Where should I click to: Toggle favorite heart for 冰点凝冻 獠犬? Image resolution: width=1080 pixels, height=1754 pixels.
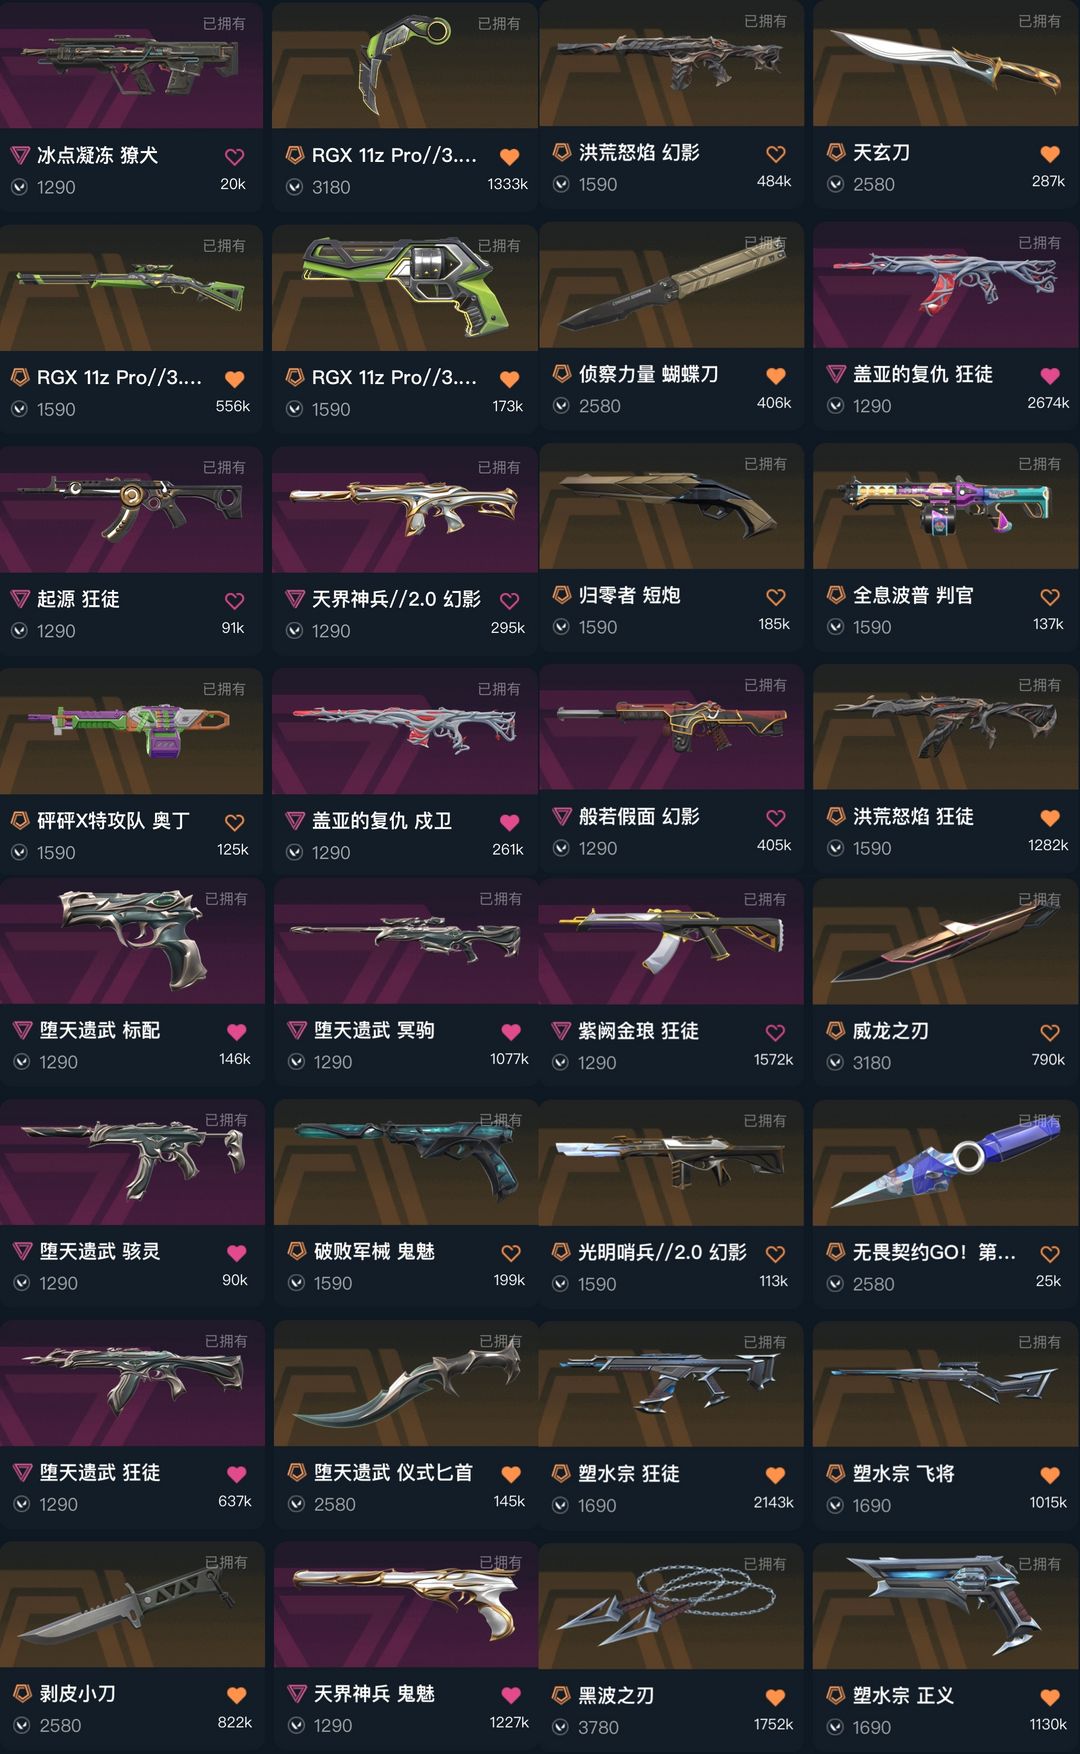pyautogui.click(x=234, y=157)
